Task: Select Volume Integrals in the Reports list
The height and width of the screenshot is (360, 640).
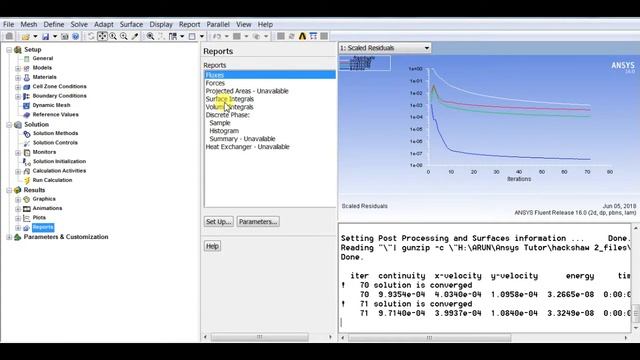Action: point(229,107)
